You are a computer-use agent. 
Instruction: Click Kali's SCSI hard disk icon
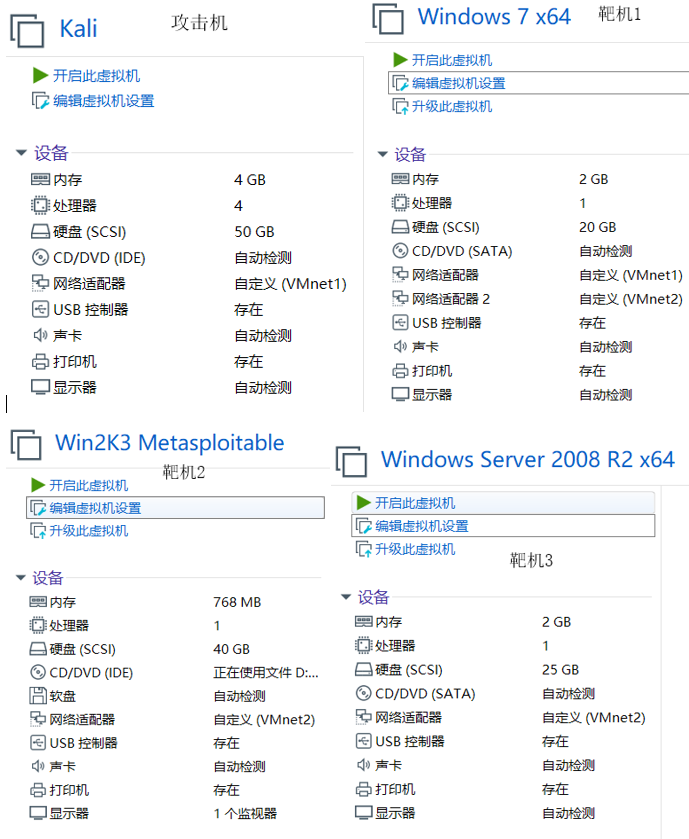[x=40, y=232]
